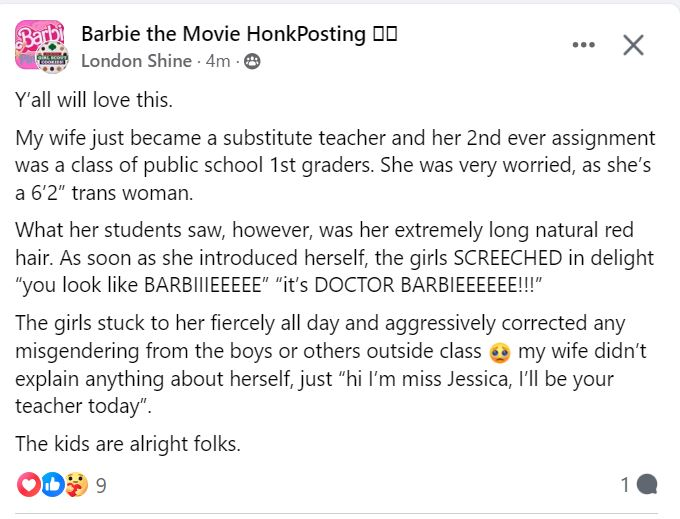680x519 pixels.
Task: Click the paragraph mentioning DOCTOR BARBIEEEEEE
Action: (x=334, y=258)
